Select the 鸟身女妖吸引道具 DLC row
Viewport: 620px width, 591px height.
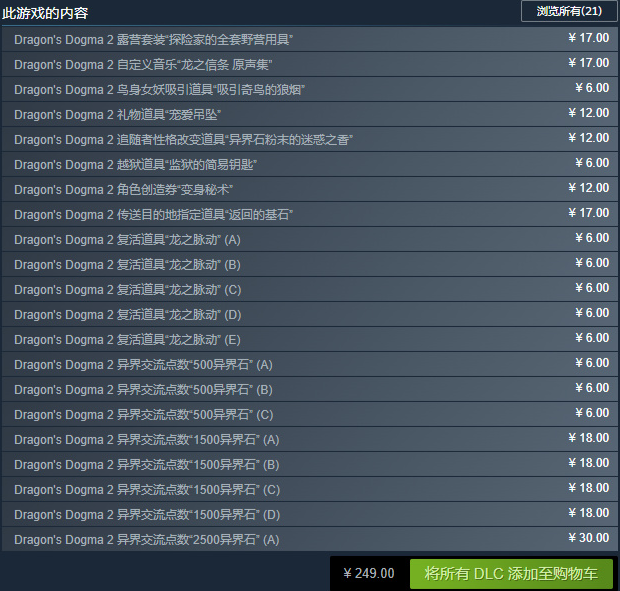[x=310, y=89]
